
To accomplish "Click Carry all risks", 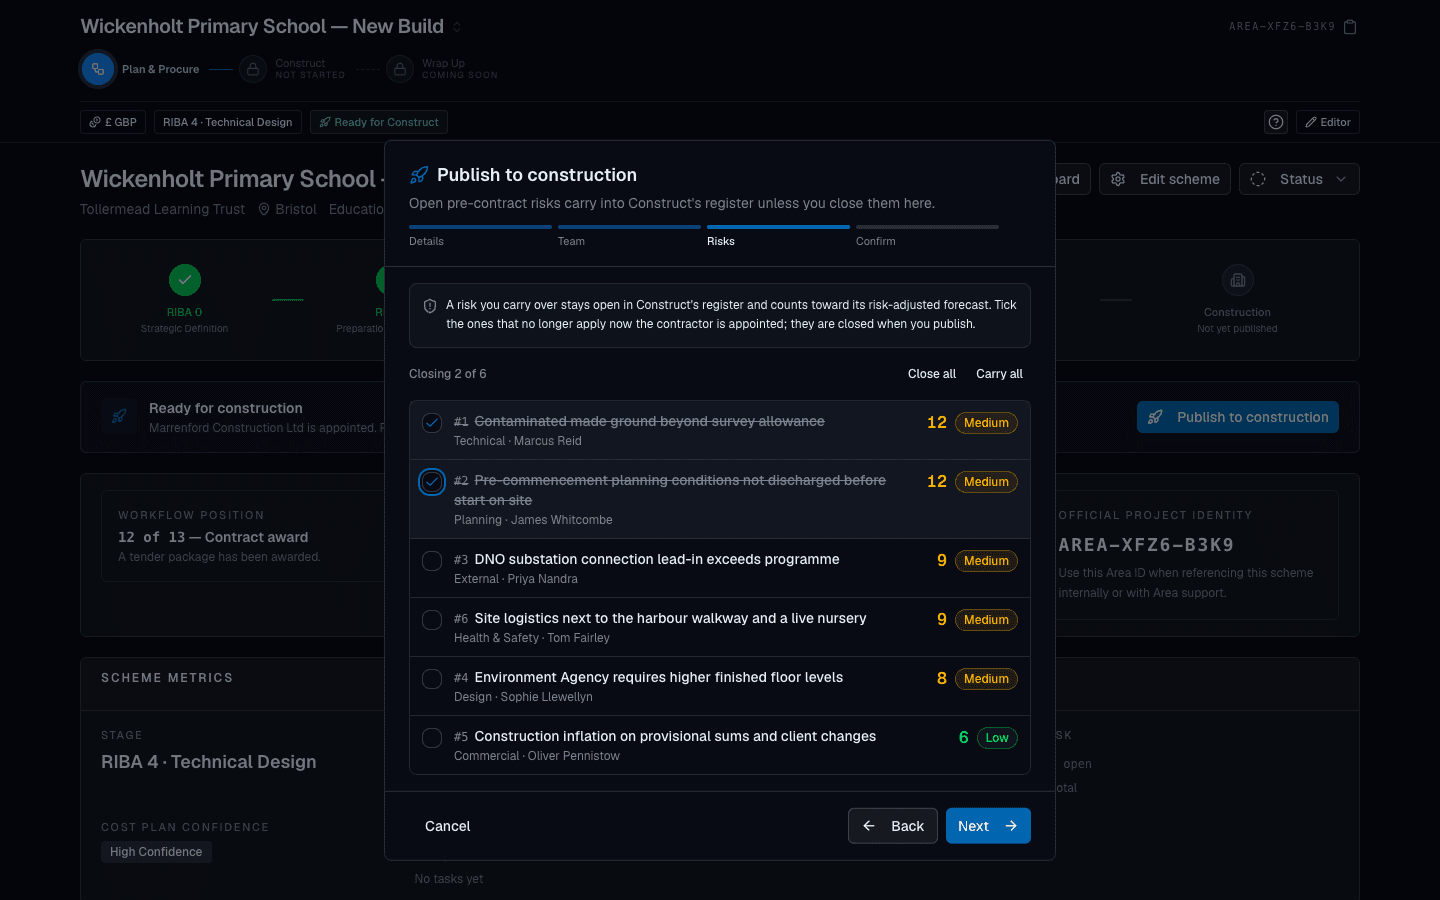I will click(1000, 374).
